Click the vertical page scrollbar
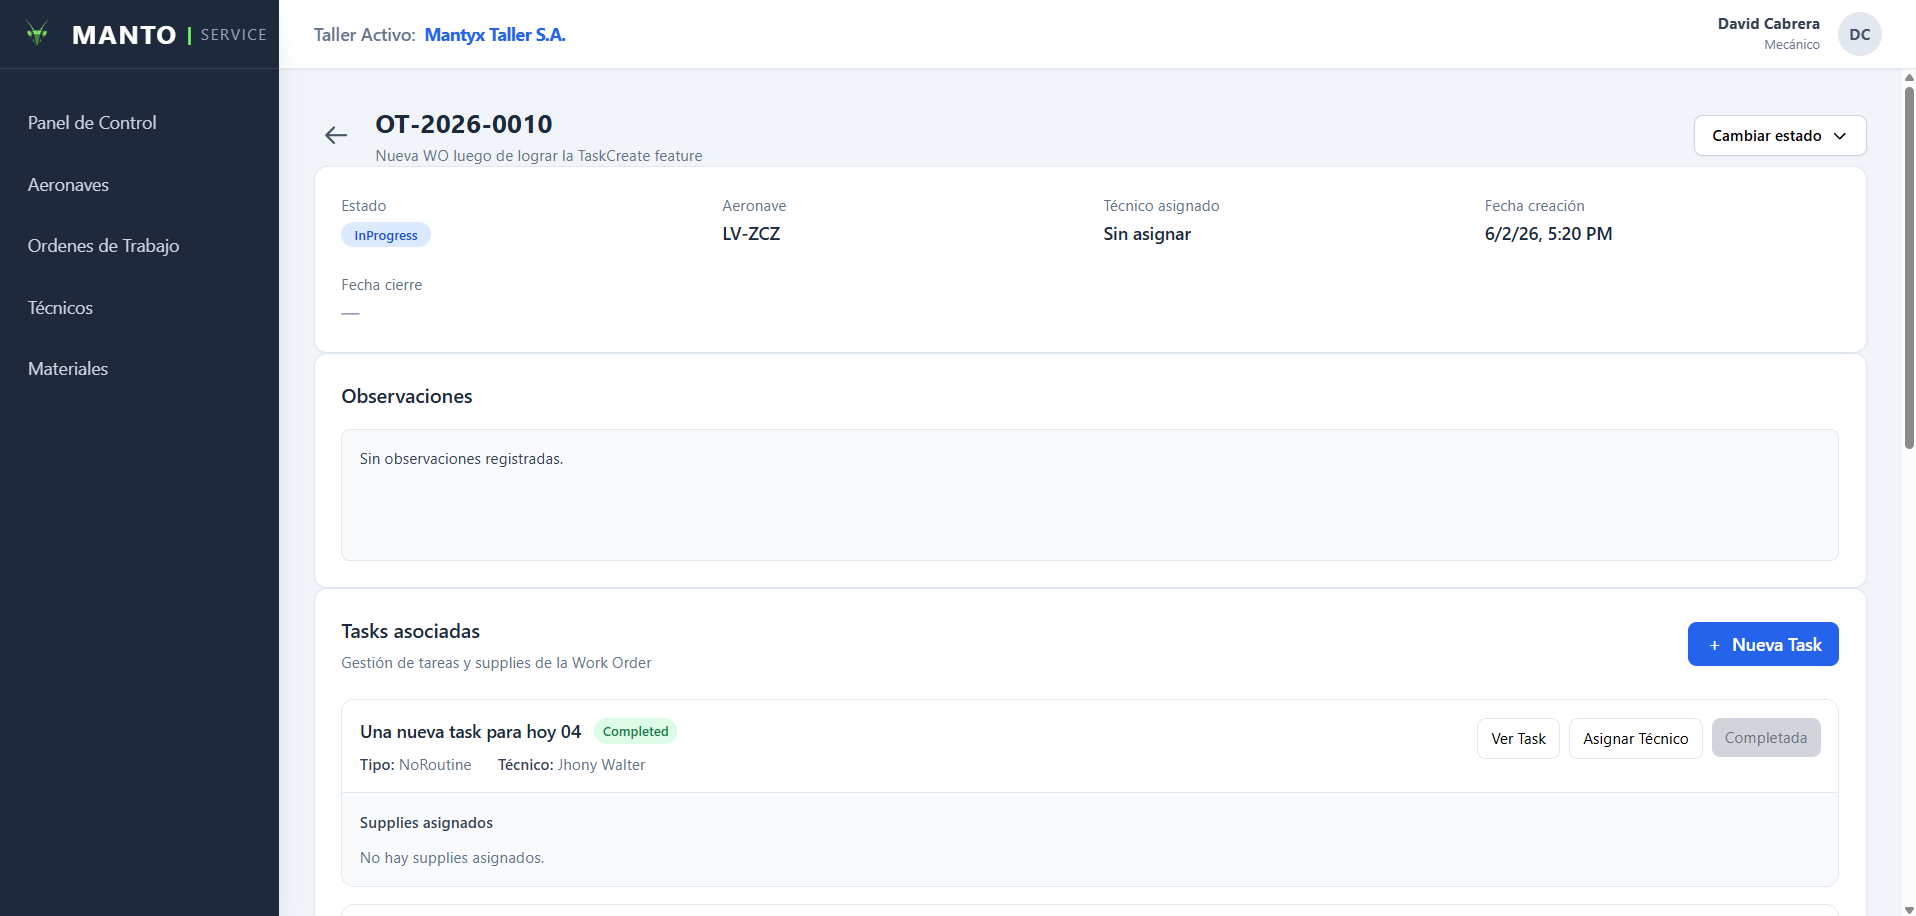Image resolution: width=1916 pixels, height=916 pixels. (x=1909, y=268)
